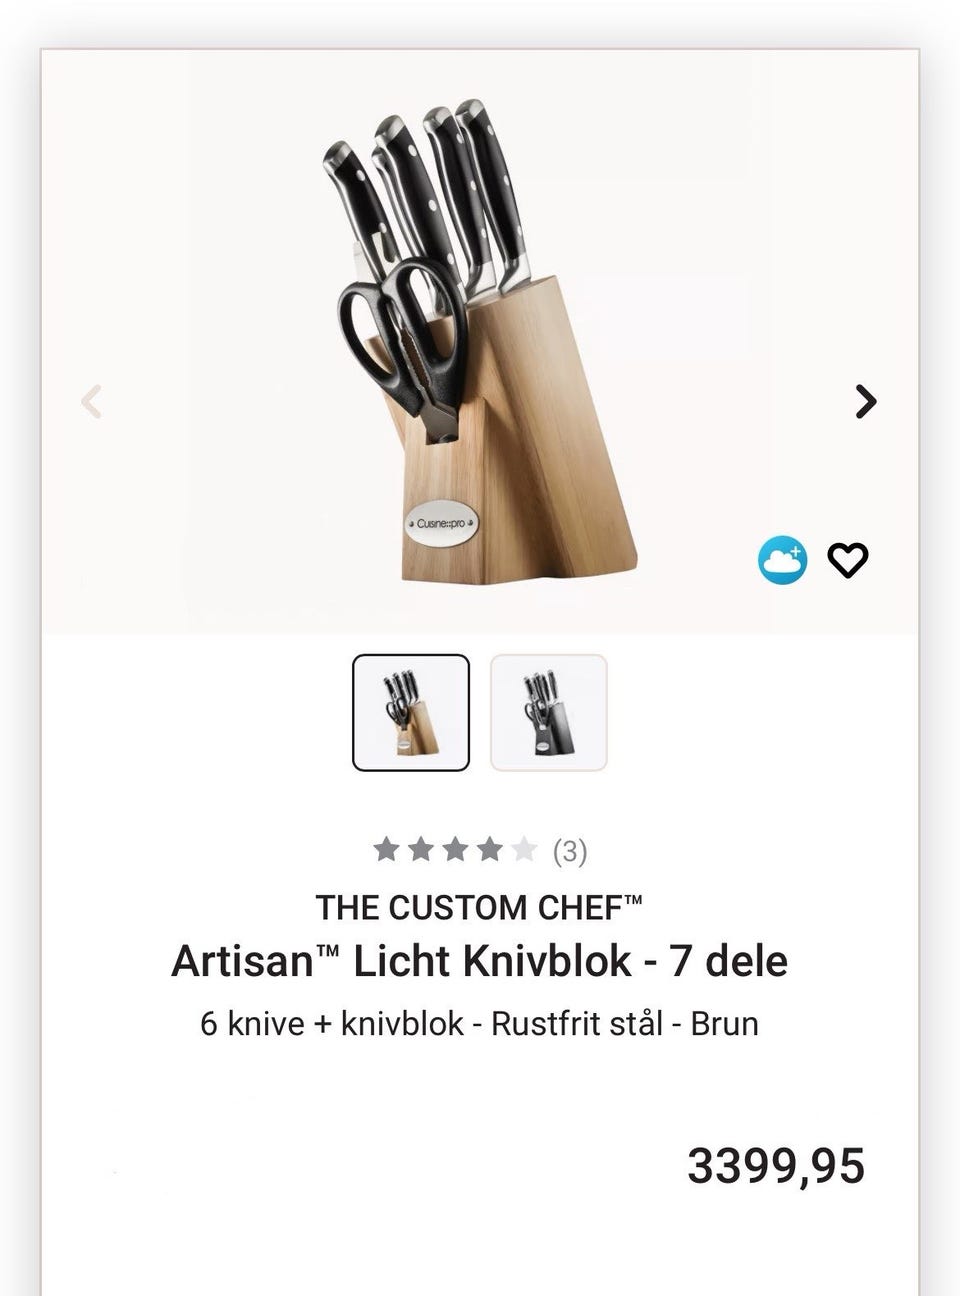This screenshot has width=960, height=1296.
Task: Go back to the previous product image
Action: (x=92, y=402)
